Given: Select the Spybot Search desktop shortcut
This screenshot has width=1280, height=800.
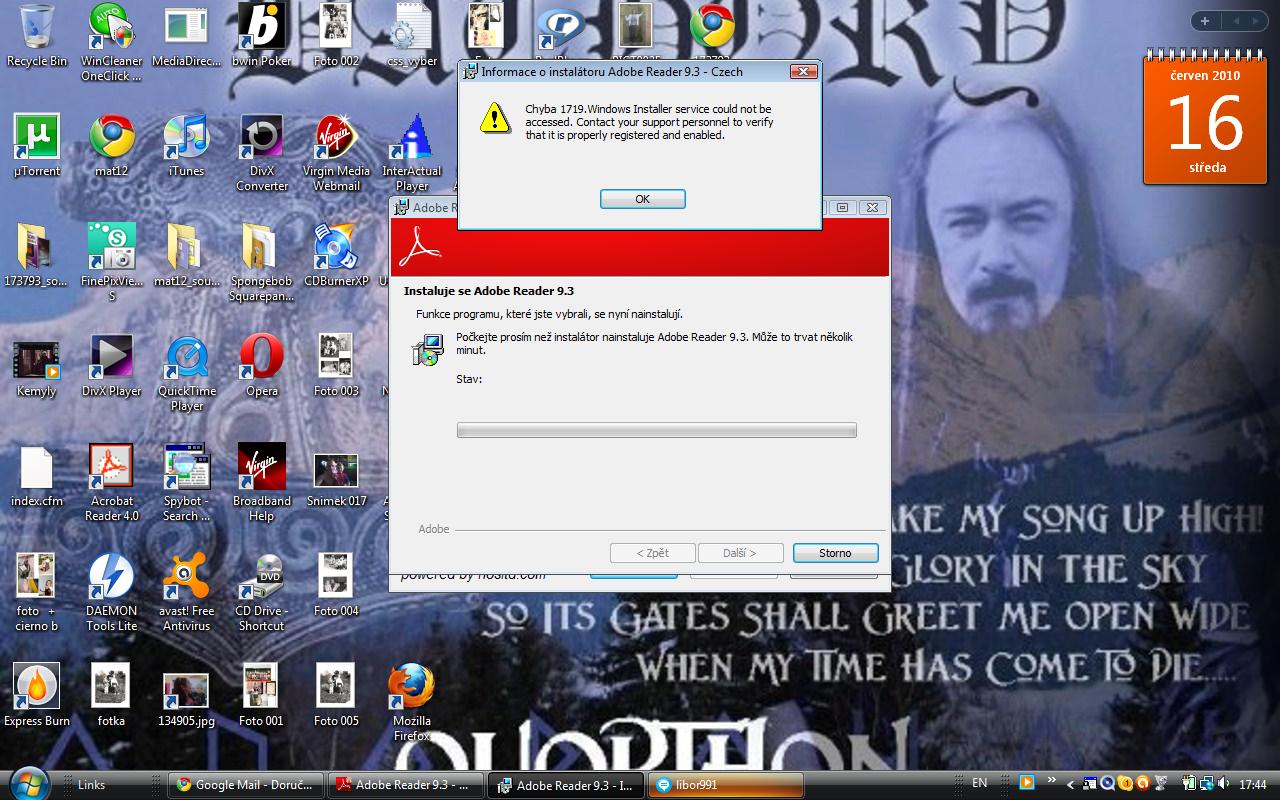Looking at the screenshot, I should [186, 483].
